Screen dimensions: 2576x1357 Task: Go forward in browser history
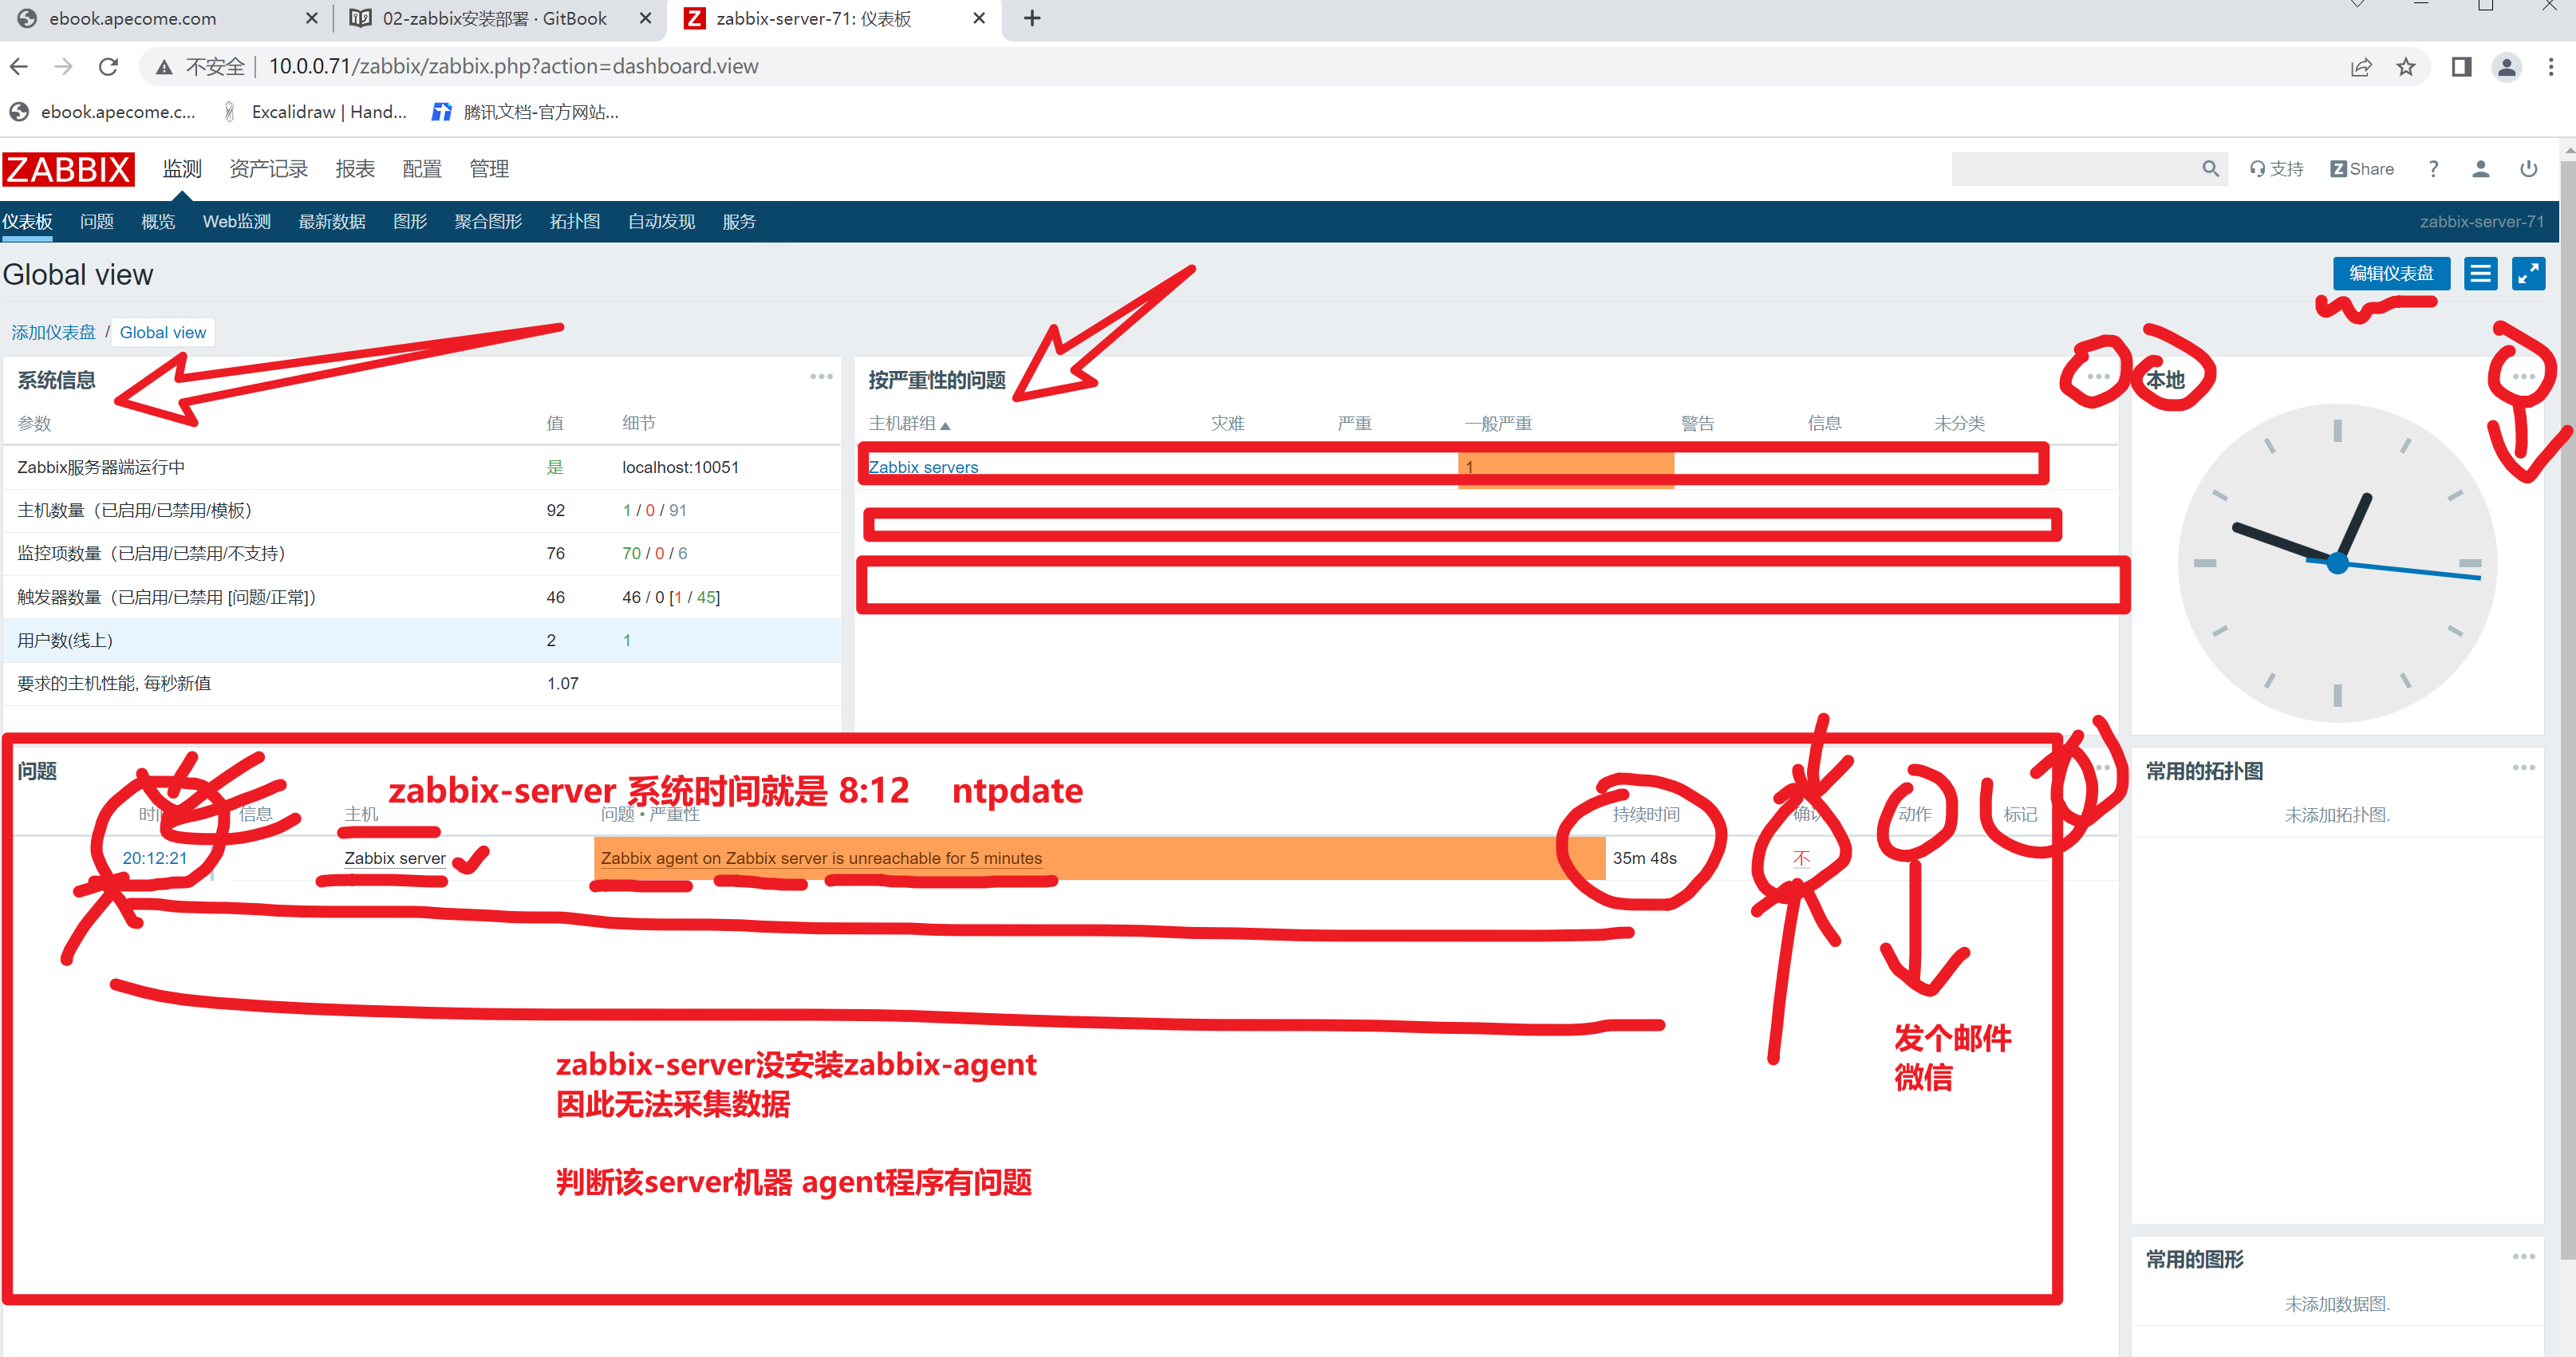[63, 66]
